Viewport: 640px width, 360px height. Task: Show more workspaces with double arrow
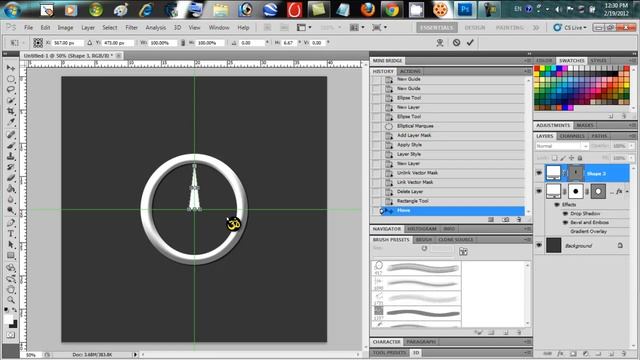coord(536,27)
